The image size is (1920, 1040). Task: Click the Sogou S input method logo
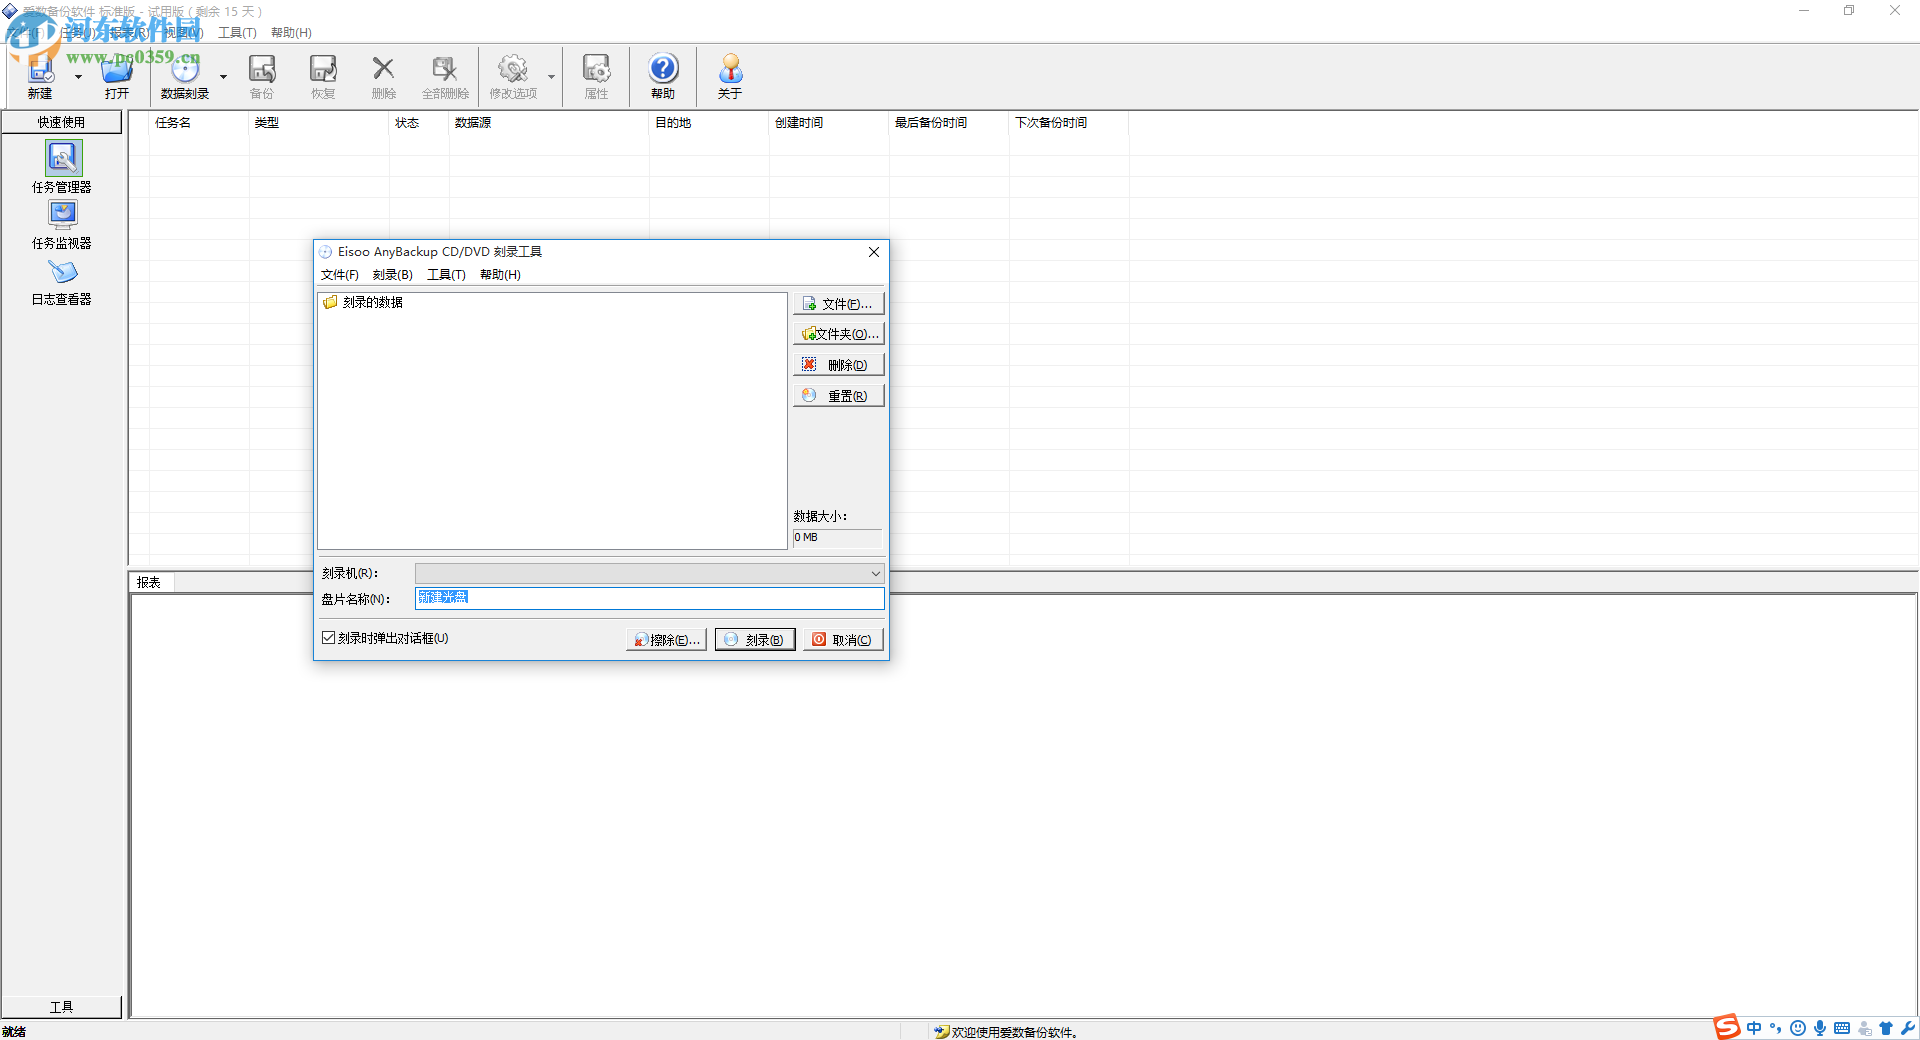point(1727,1027)
